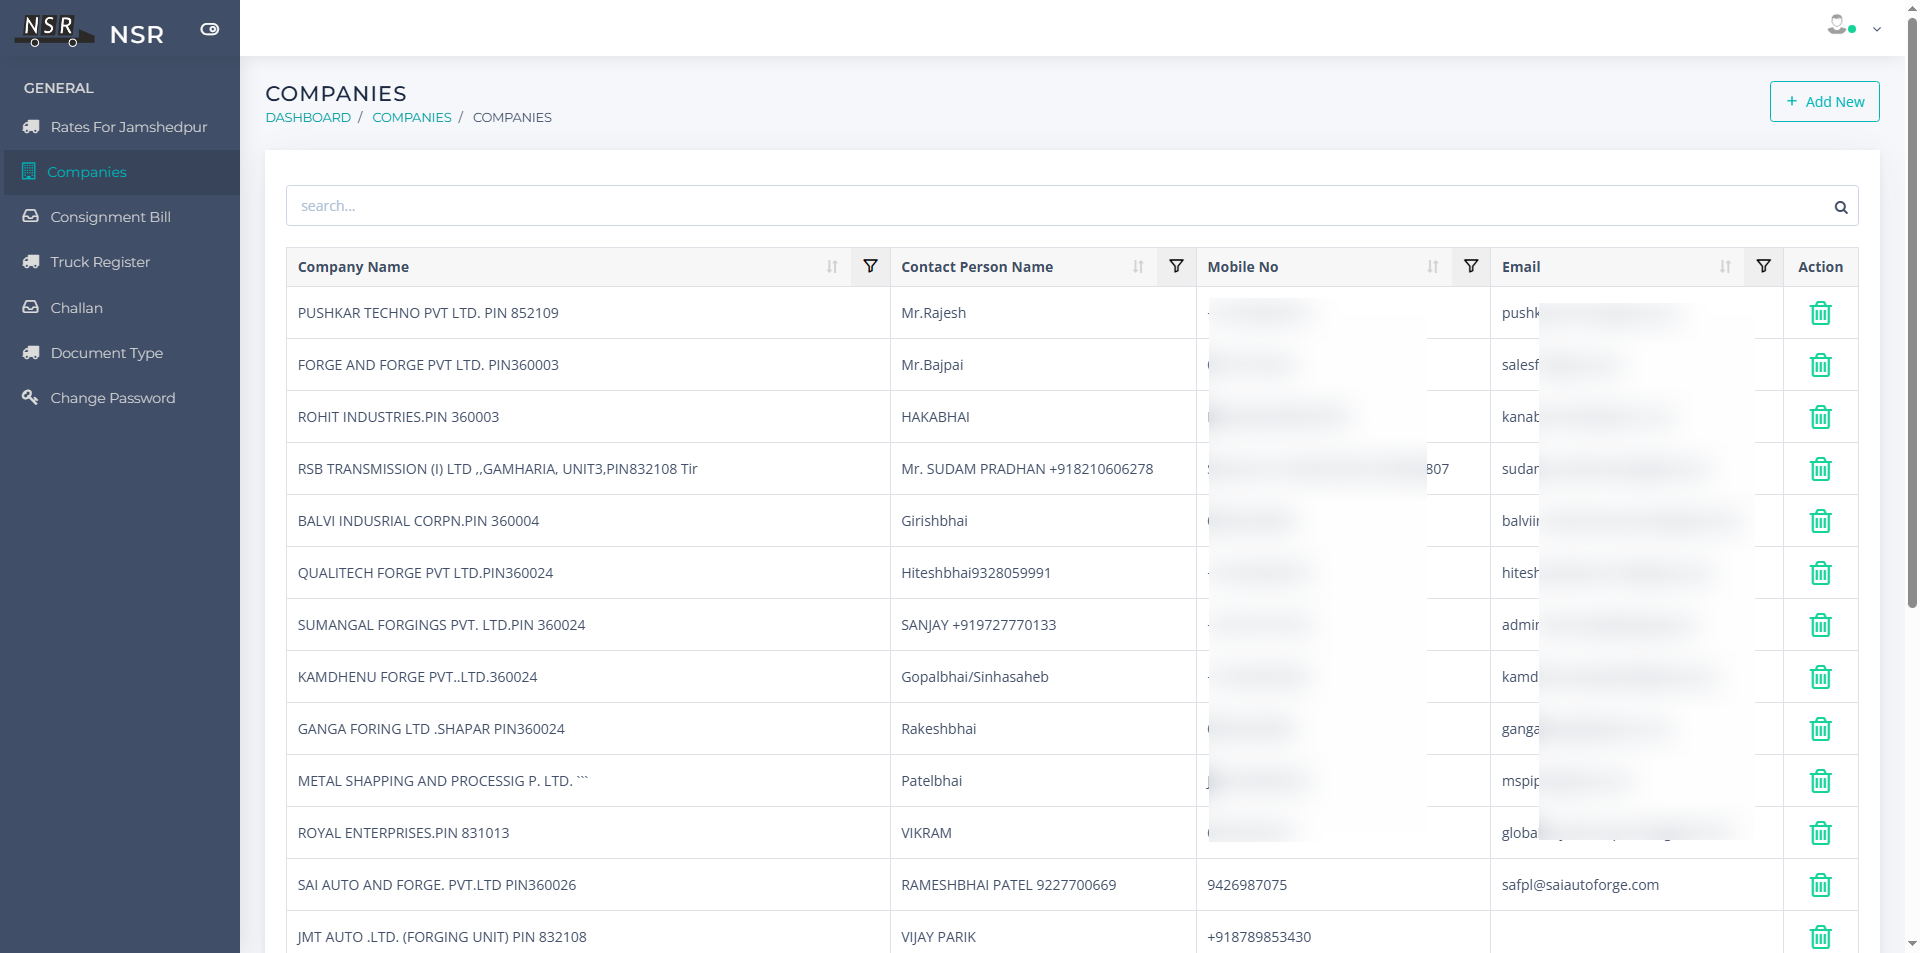1920x953 pixels.
Task: Select GANGA FORING LTD .SHAPAR cell
Action: pos(588,729)
